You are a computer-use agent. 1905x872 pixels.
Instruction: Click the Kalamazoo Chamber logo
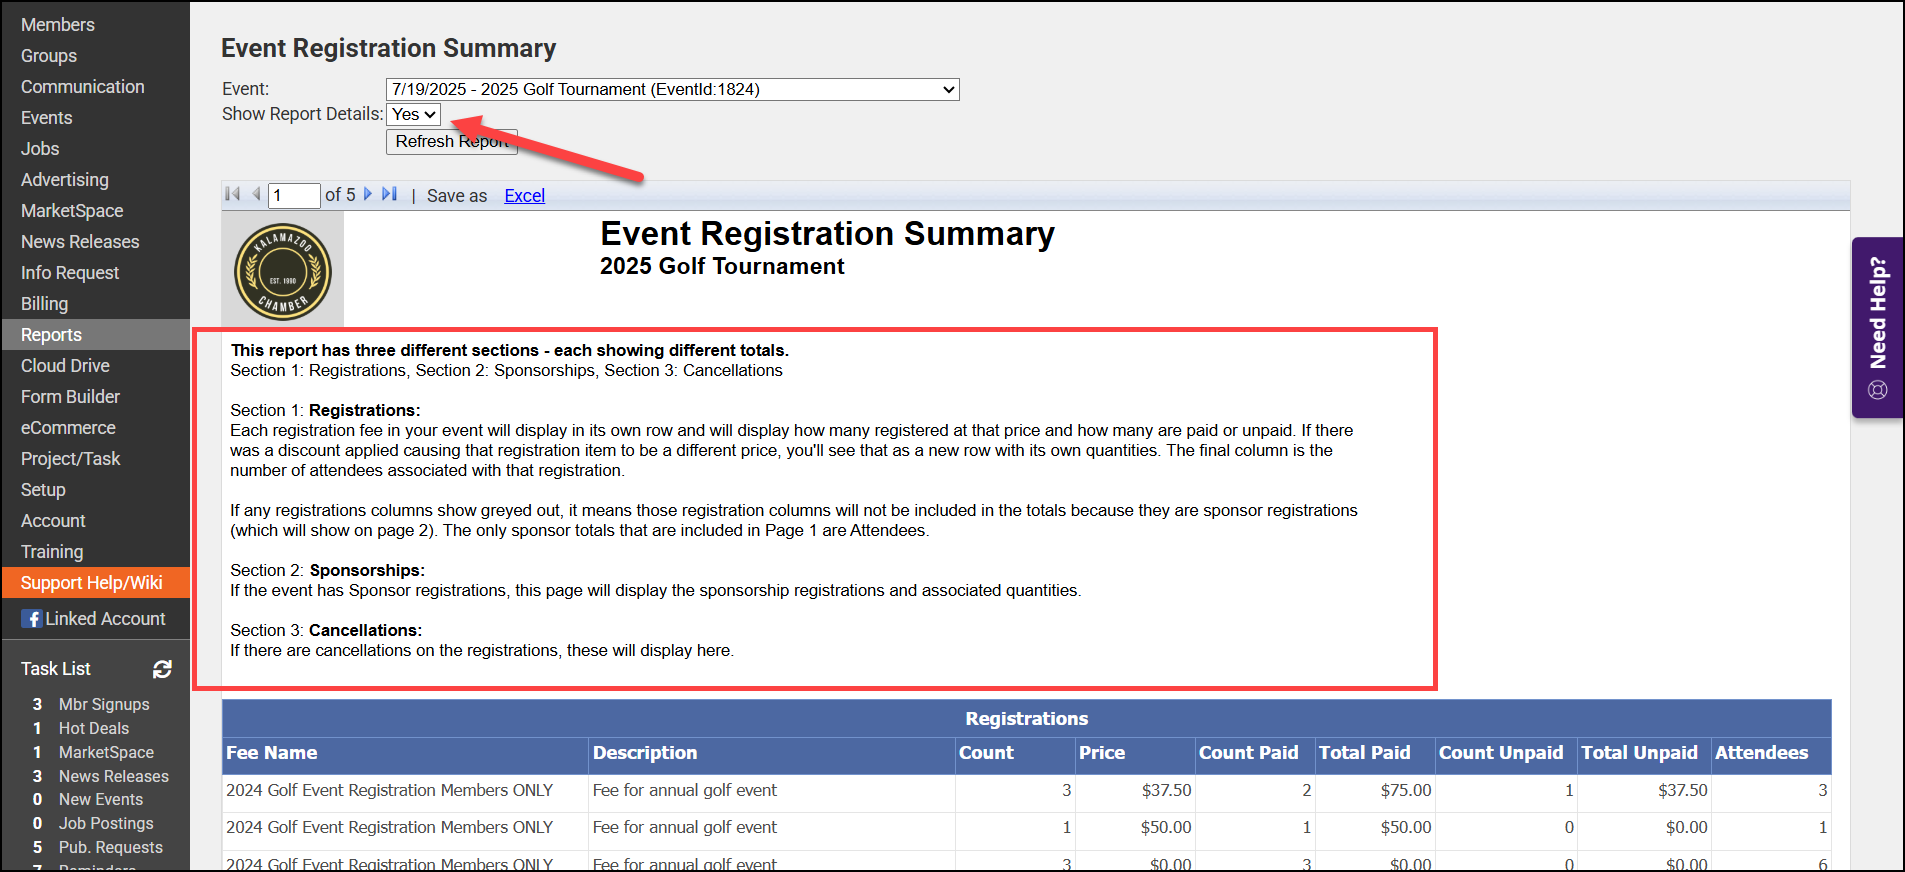283,271
